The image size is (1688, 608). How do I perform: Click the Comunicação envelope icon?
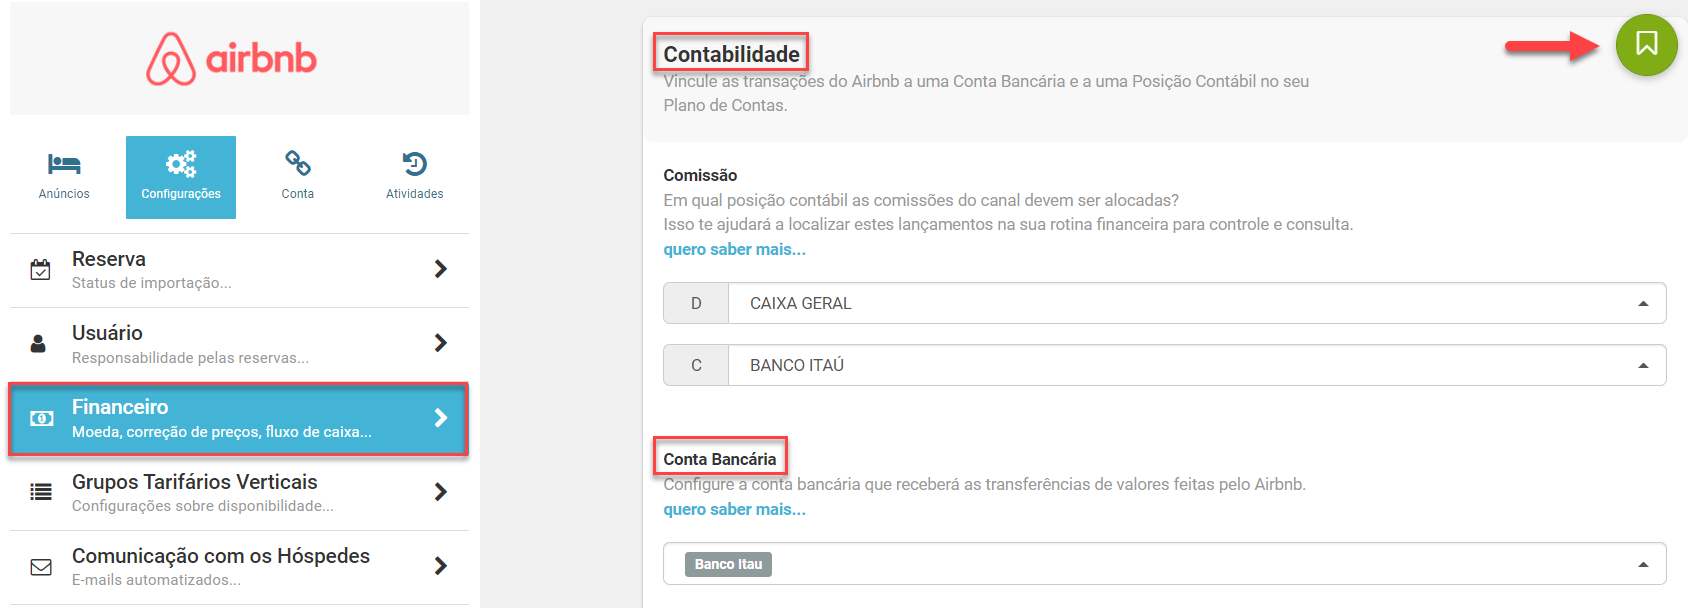point(41,567)
